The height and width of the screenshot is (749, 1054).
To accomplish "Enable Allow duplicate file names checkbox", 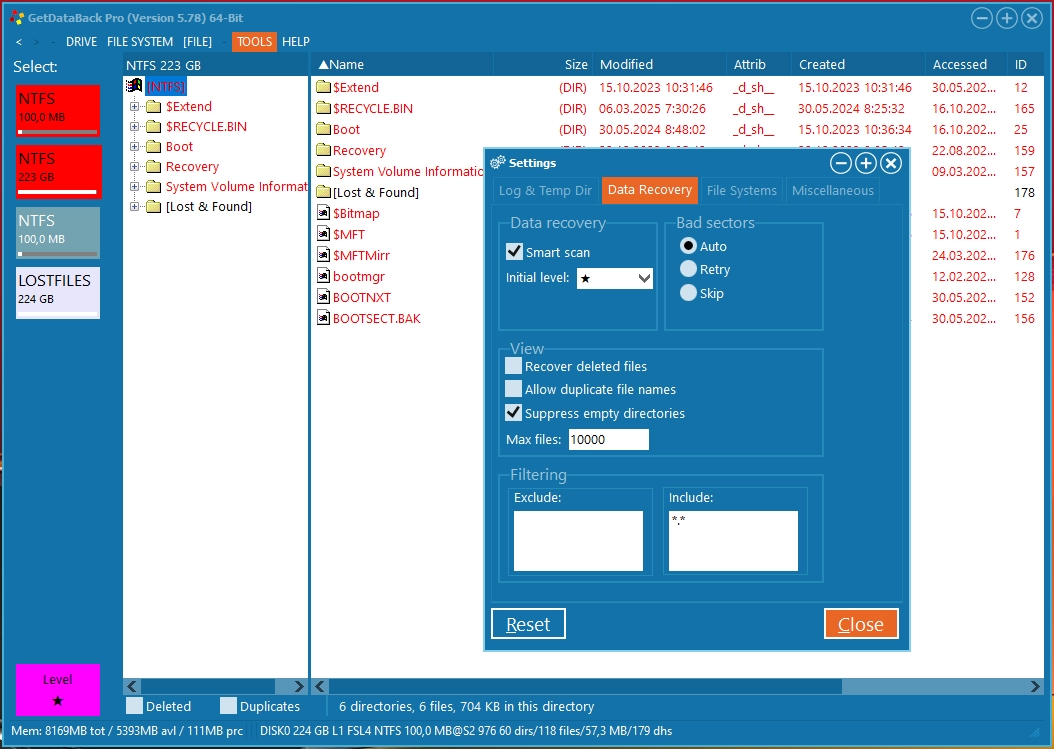I will [514, 389].
